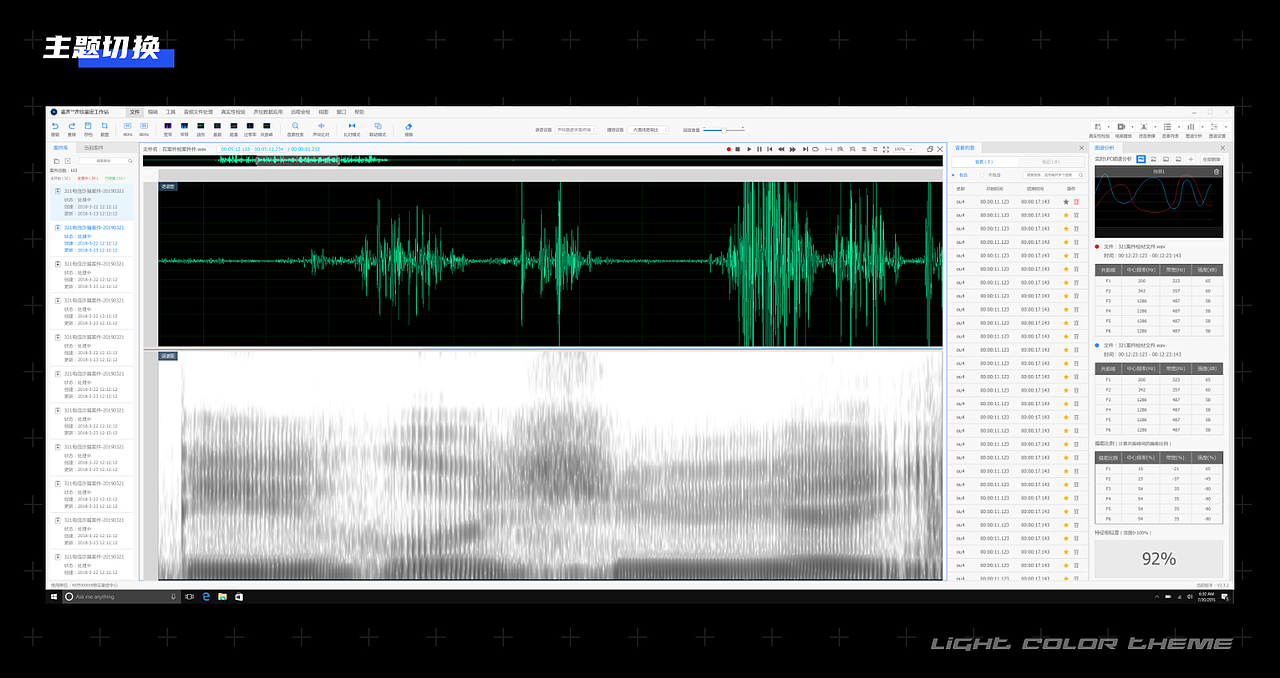The width and height of the screenshot is (1280, 678).
Task: Click the save disk toolbar icon
Action: coord(88,126)
